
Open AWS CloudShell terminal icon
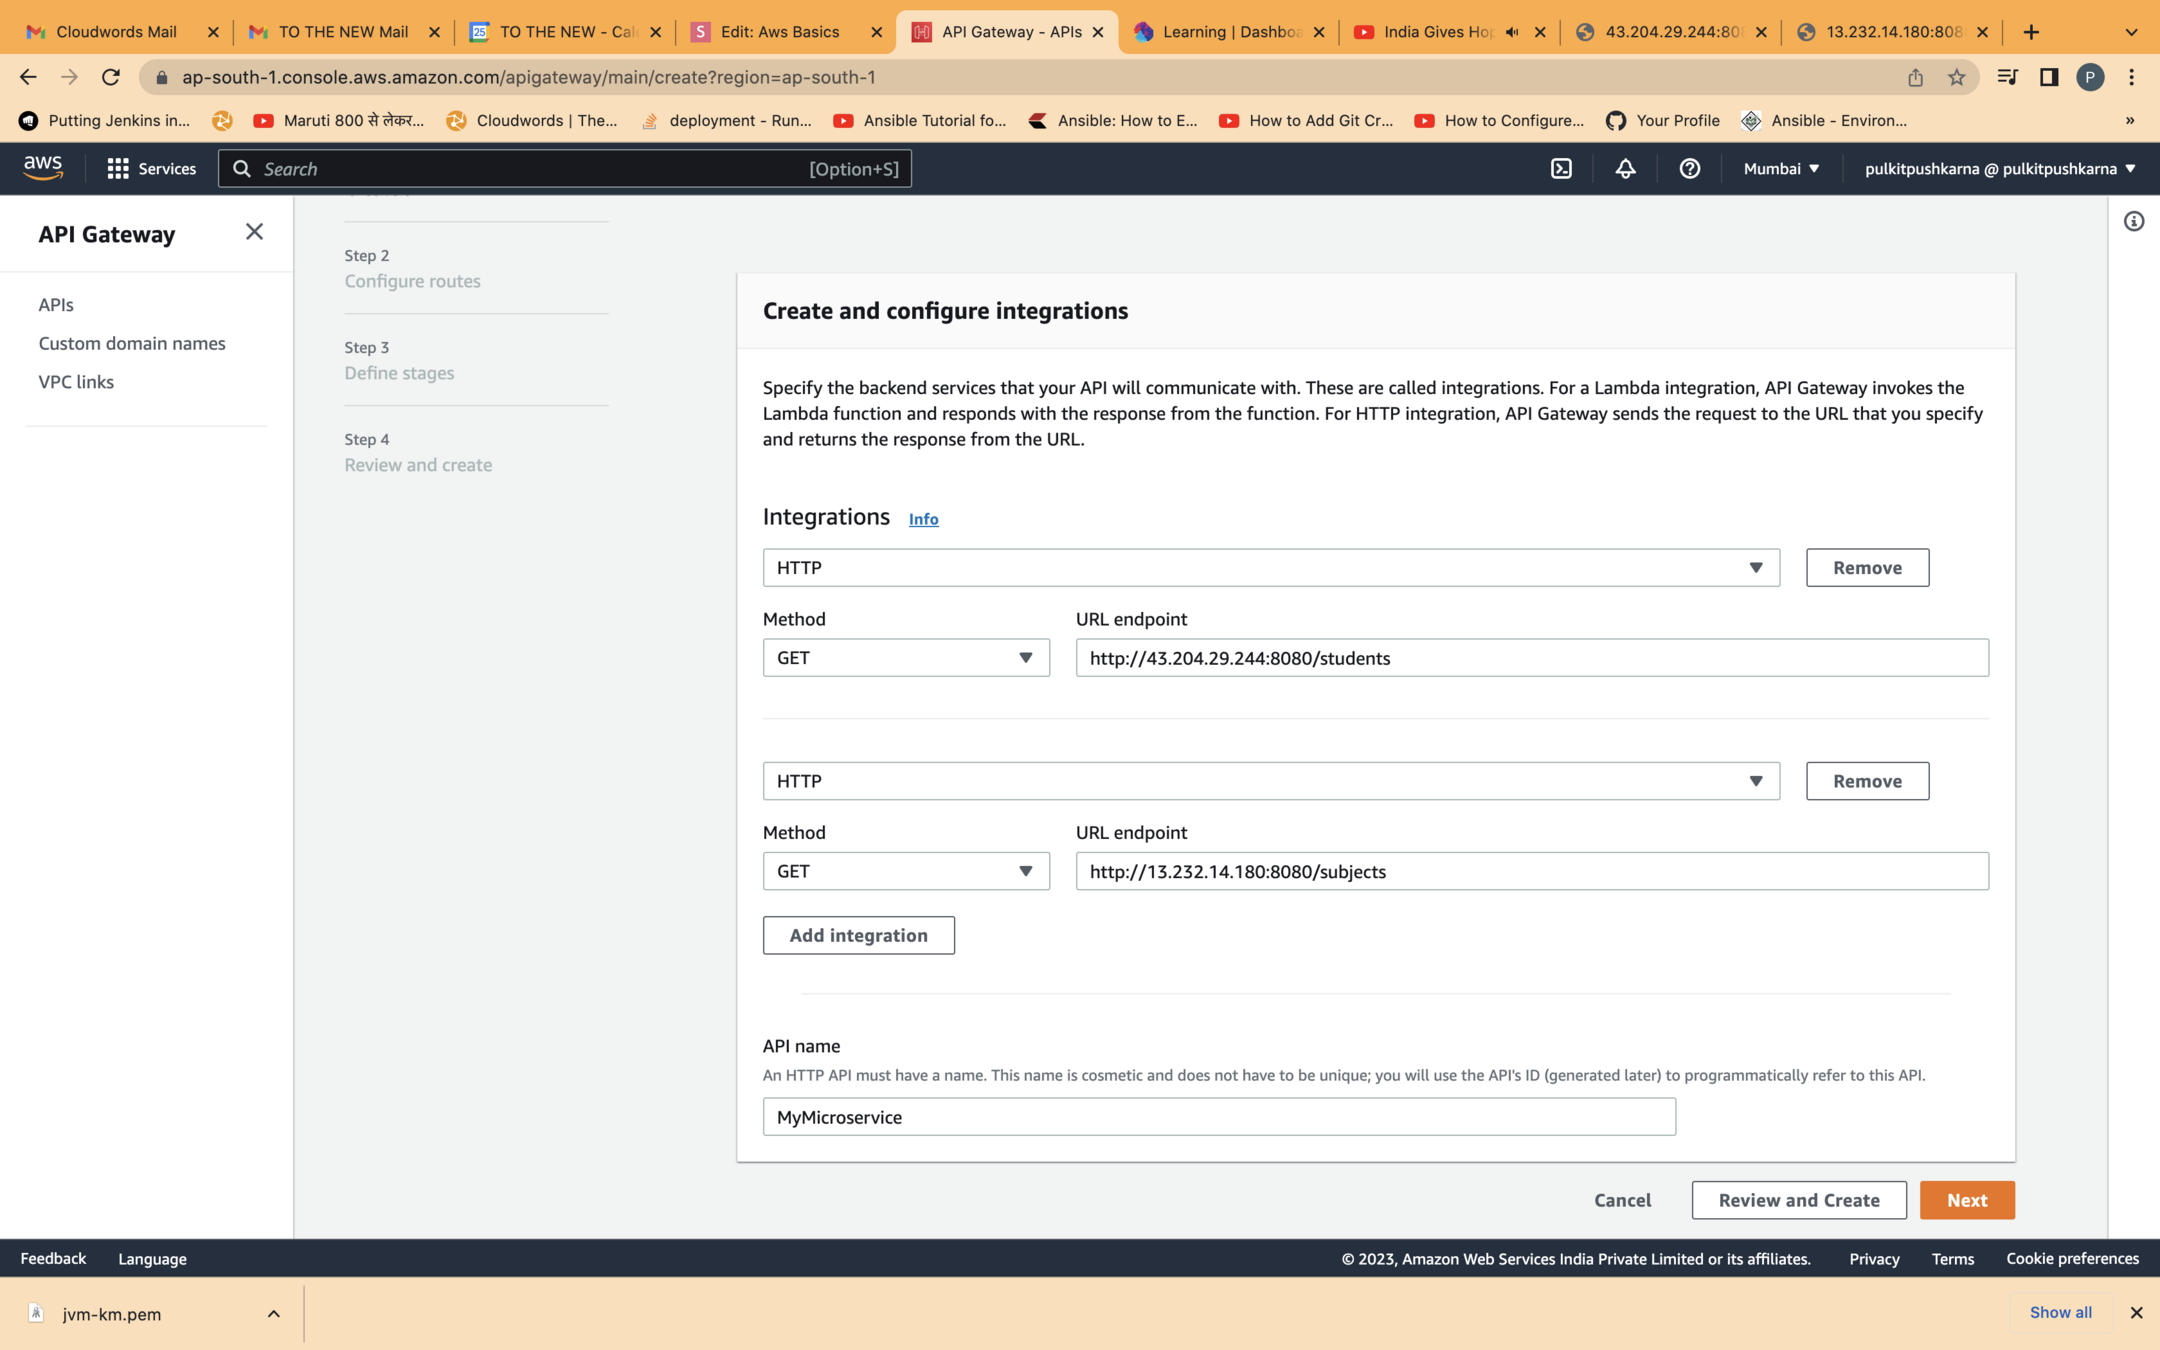pyautogui.click(x=1561, y=169)
